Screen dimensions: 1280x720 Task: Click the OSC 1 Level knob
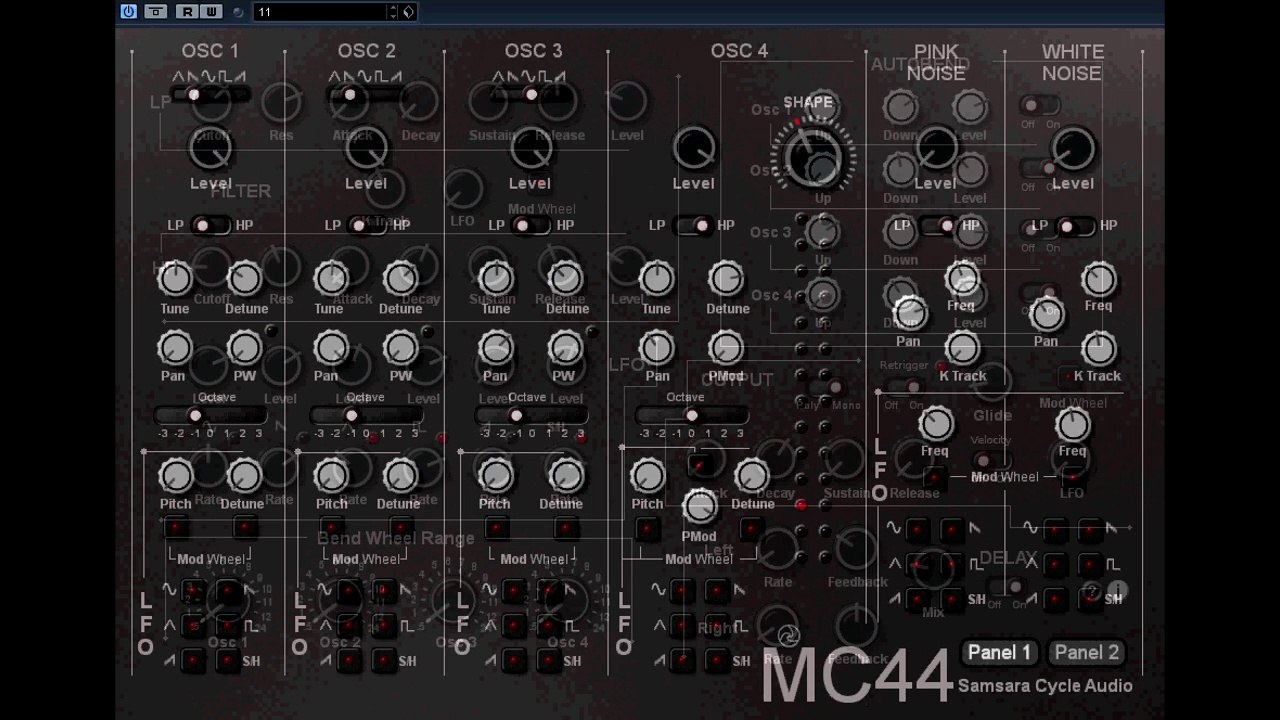(x=210, y=148)
